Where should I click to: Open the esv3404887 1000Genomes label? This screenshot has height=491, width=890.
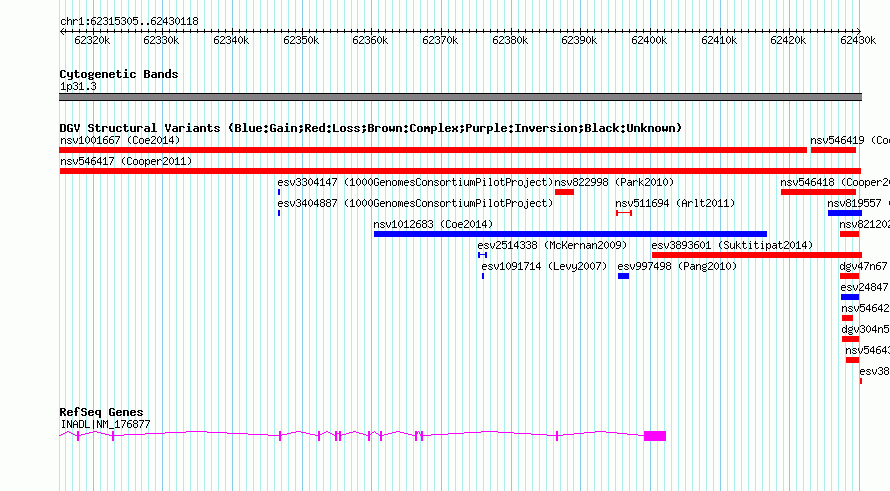click(x=415, y=203)
